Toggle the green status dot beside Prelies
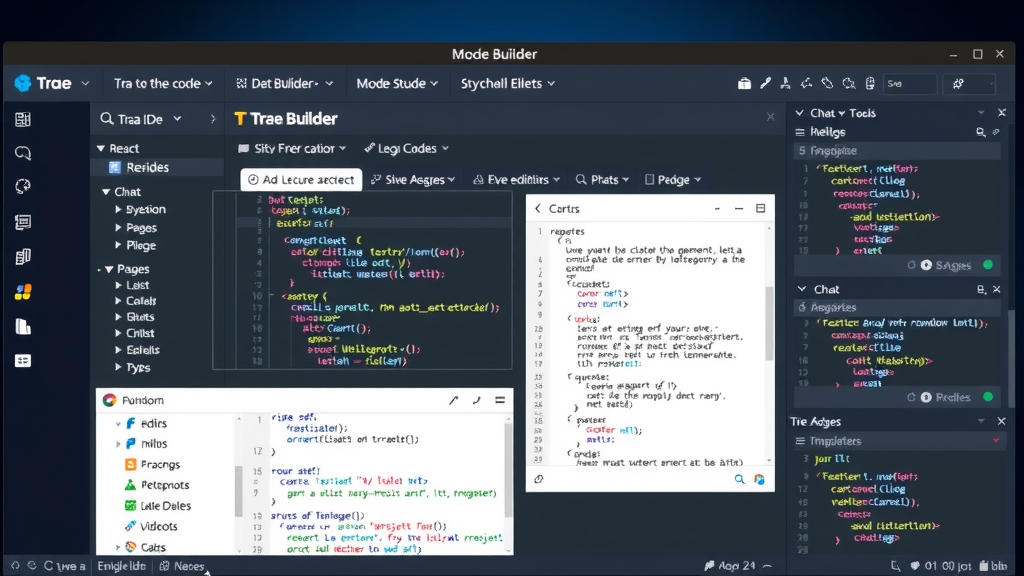Screen dimensions: 1024x576 coord(988,397)
